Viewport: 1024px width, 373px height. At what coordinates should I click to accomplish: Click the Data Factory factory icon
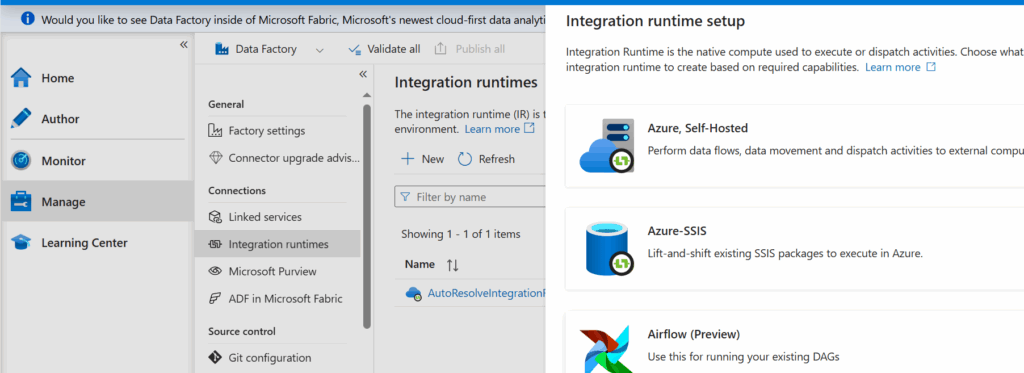pos(222,49)
